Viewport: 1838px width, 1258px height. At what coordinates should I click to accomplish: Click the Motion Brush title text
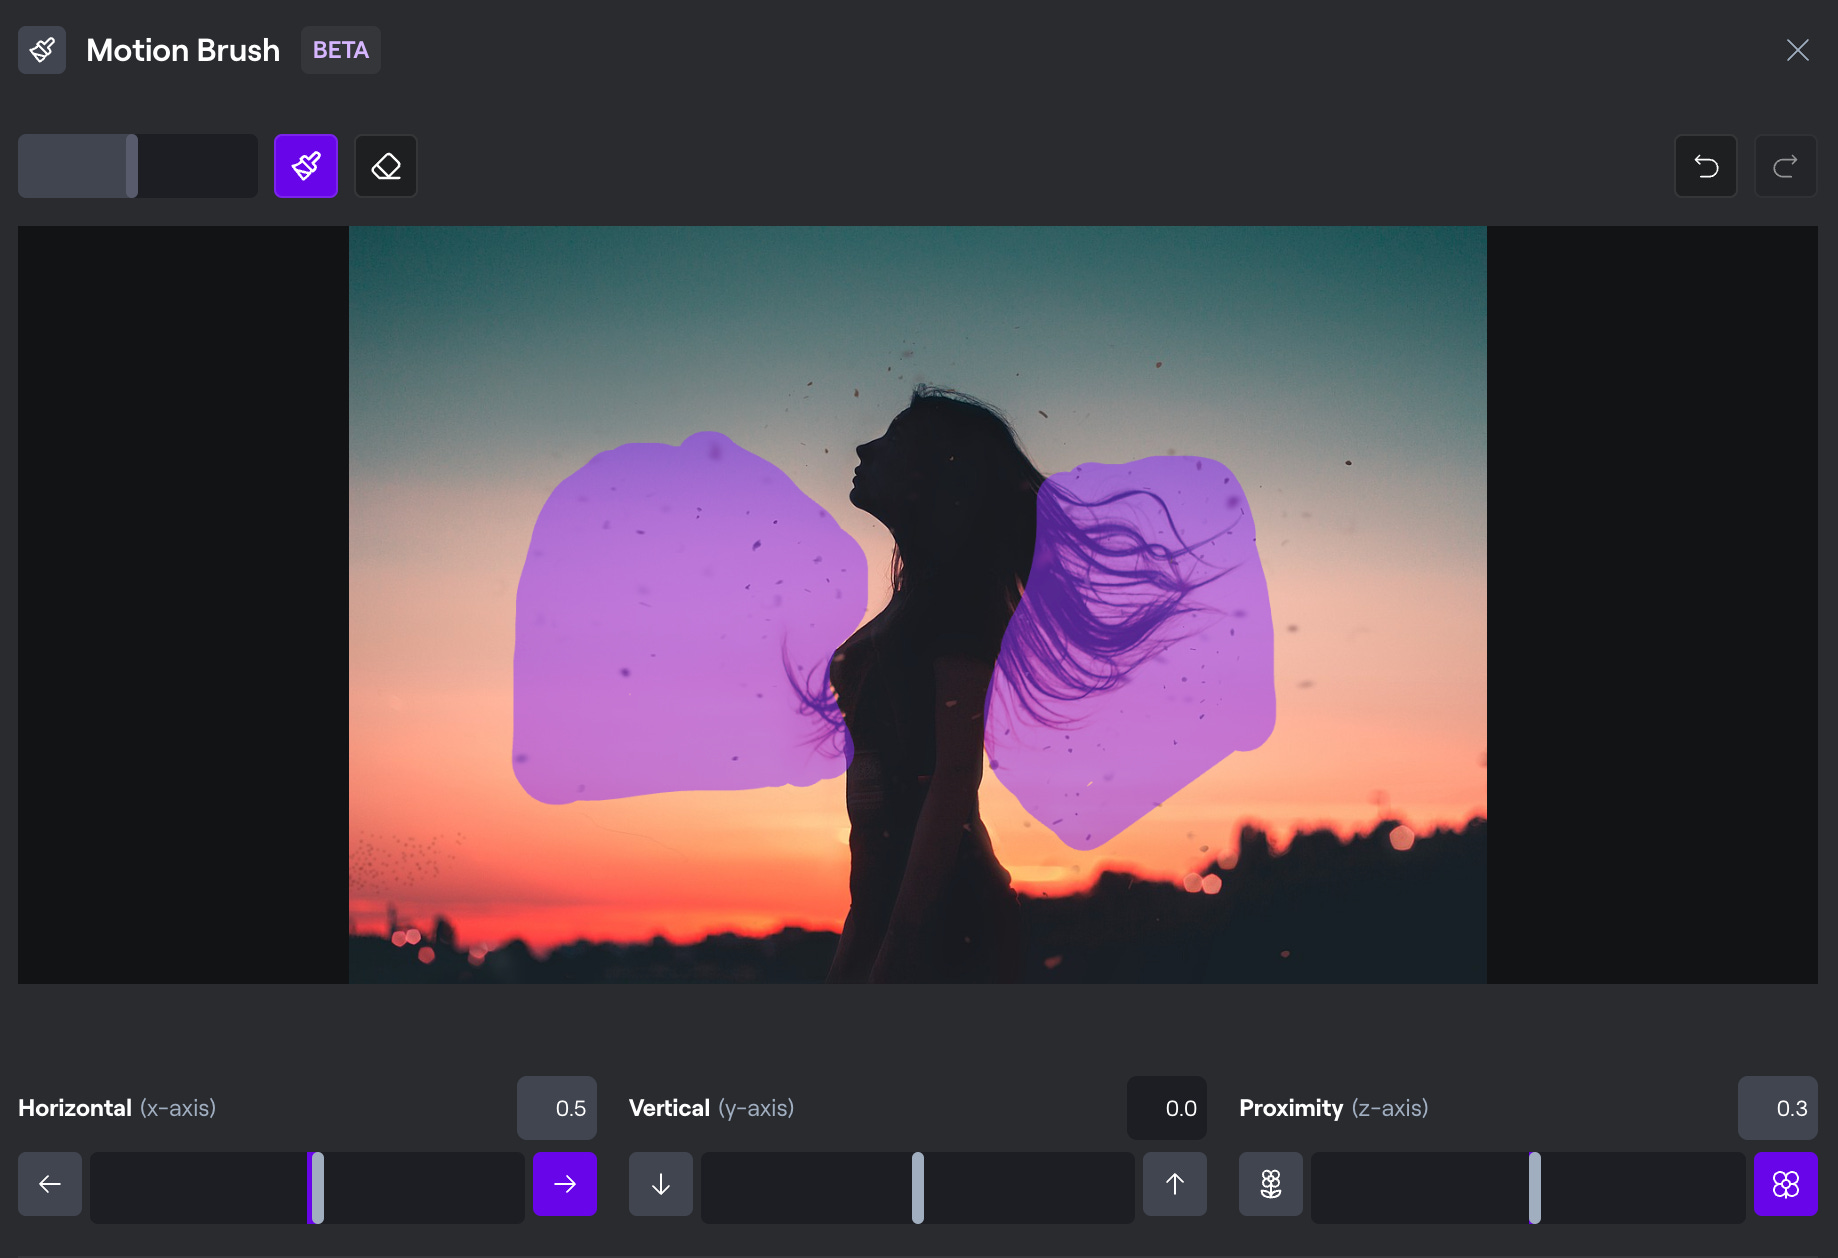pos(183,50)
